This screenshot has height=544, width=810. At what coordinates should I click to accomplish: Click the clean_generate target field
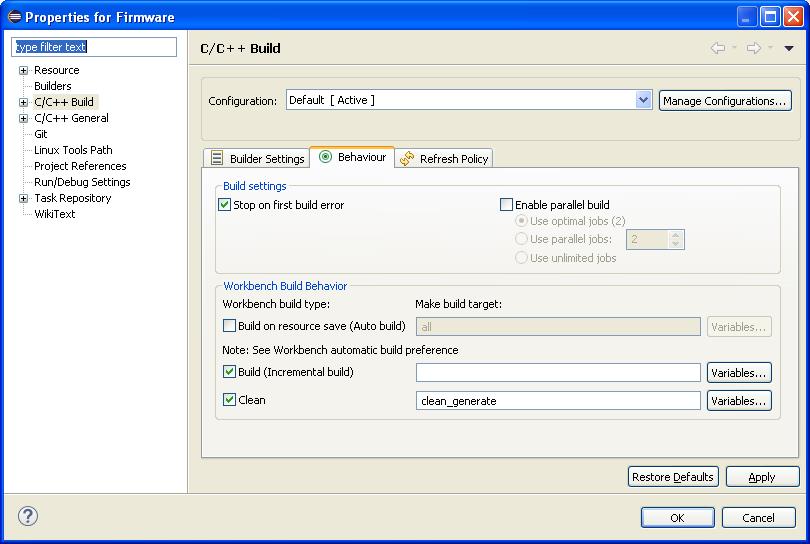click(x=558, y=401)
